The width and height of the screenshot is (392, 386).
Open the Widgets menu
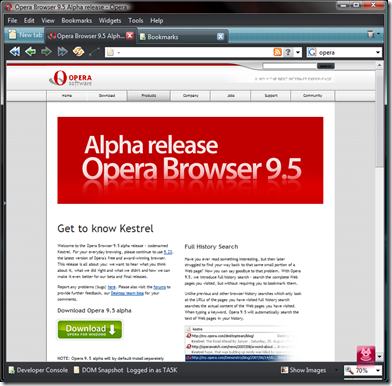(x=110, y=21)
